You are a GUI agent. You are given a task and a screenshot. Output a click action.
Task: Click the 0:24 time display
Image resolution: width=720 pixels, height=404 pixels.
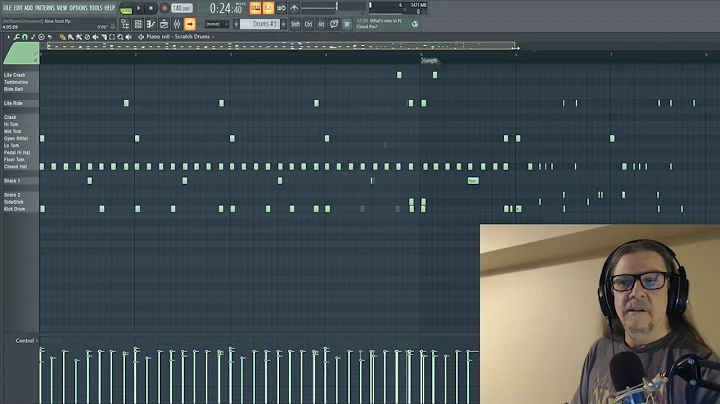pyautogui.click(x=226, y=8)
